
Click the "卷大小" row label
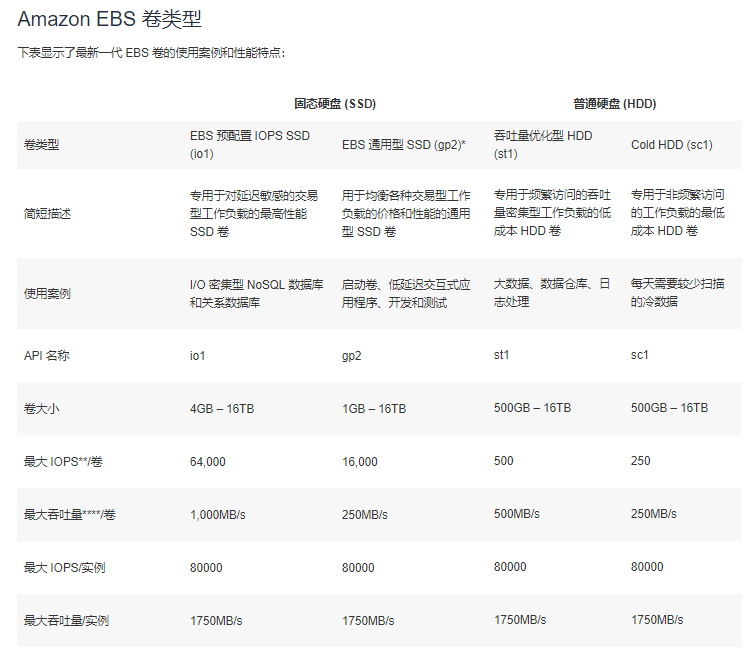pos(41,409)
